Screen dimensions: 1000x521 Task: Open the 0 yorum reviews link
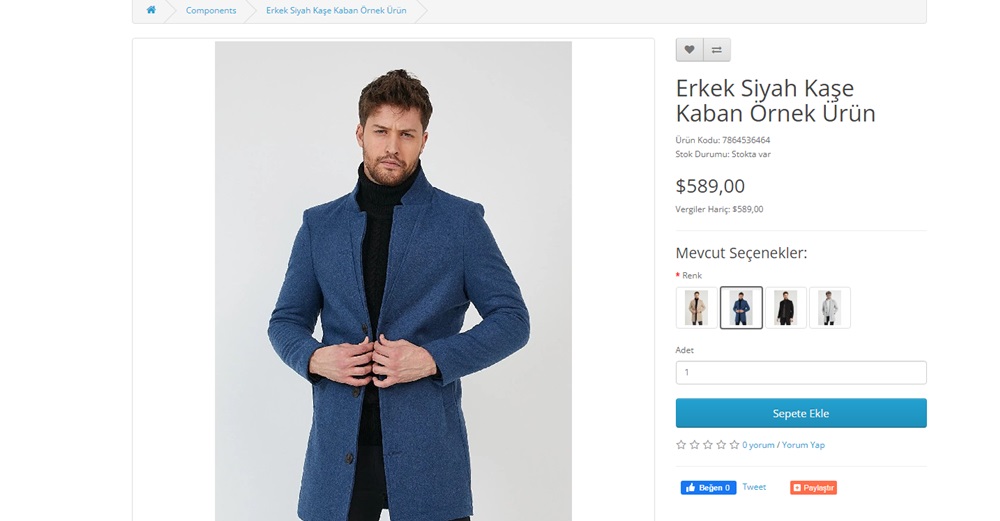(758, 445)
